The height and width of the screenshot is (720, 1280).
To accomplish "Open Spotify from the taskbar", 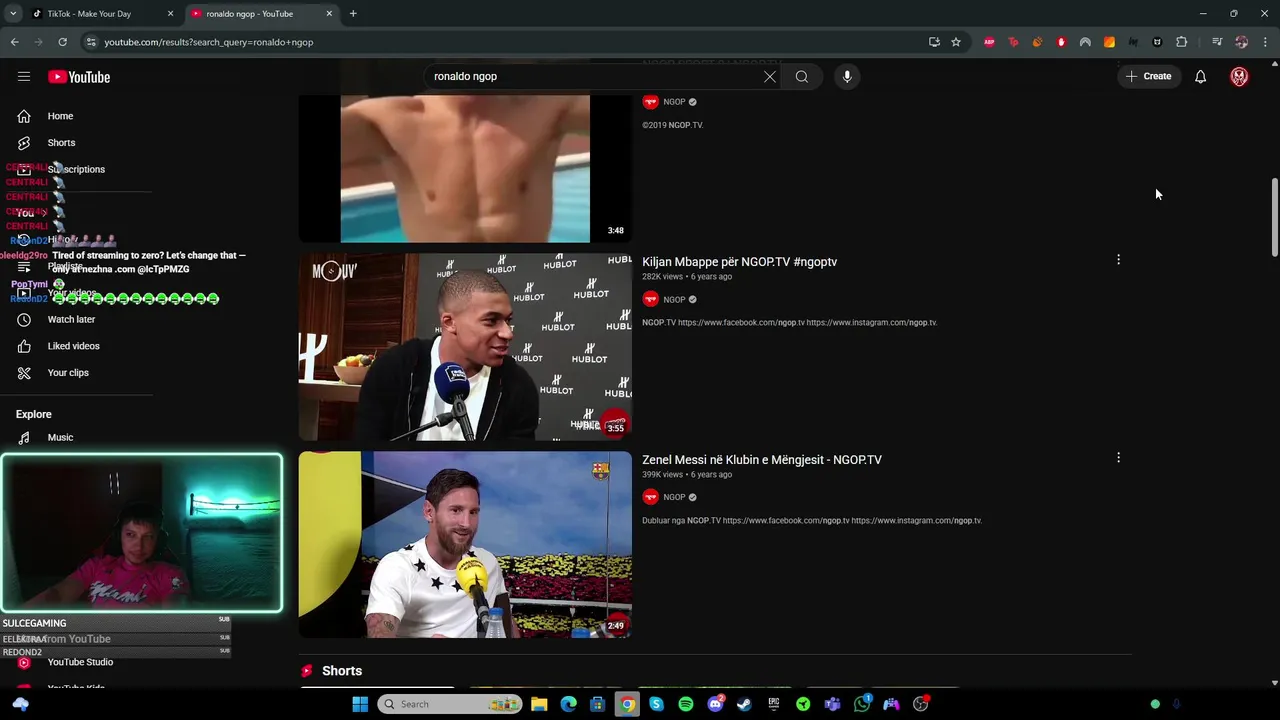I will 686,704.
